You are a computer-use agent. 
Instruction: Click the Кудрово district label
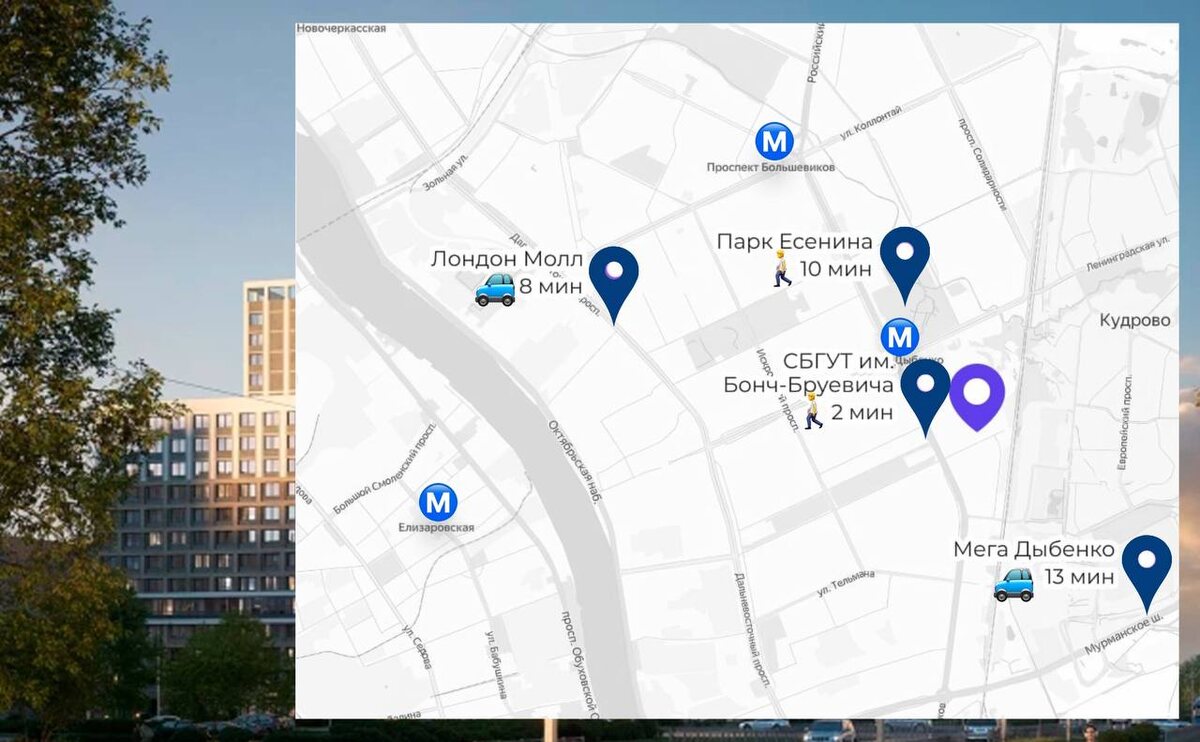coord(1134,320)
